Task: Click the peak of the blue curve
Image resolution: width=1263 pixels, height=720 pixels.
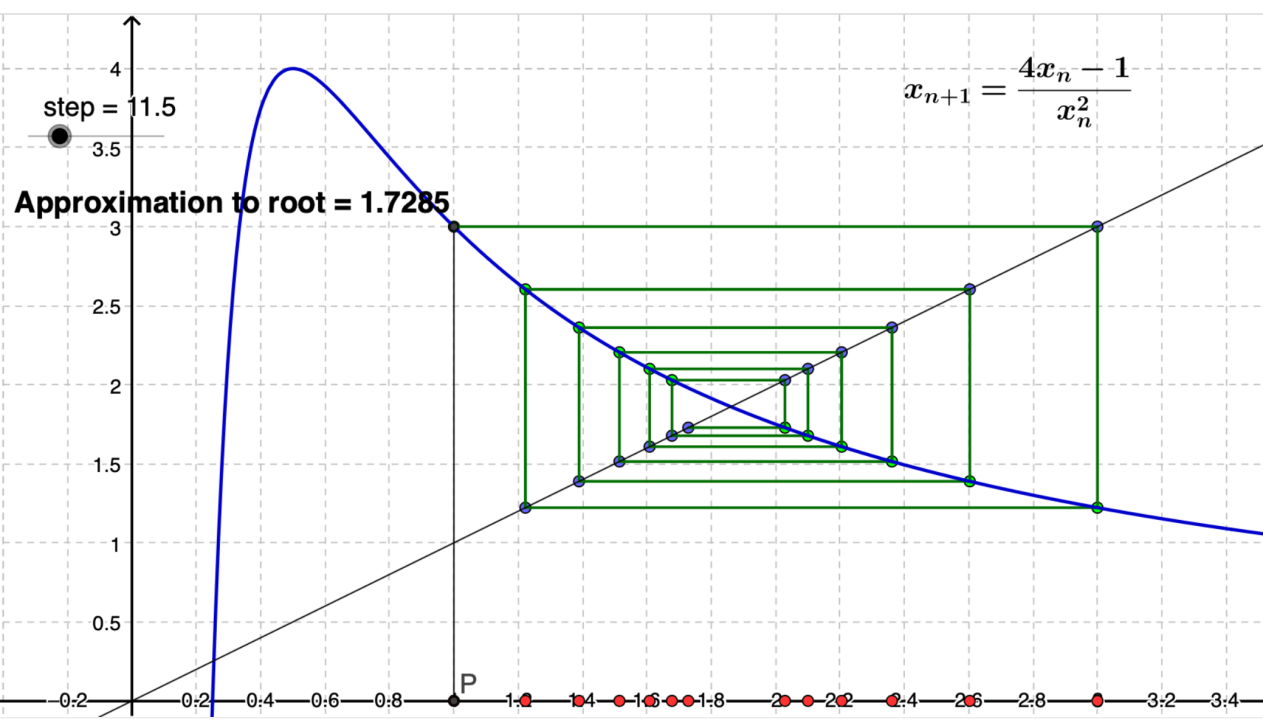Action: pyautogui.click(x=292, y=69)
